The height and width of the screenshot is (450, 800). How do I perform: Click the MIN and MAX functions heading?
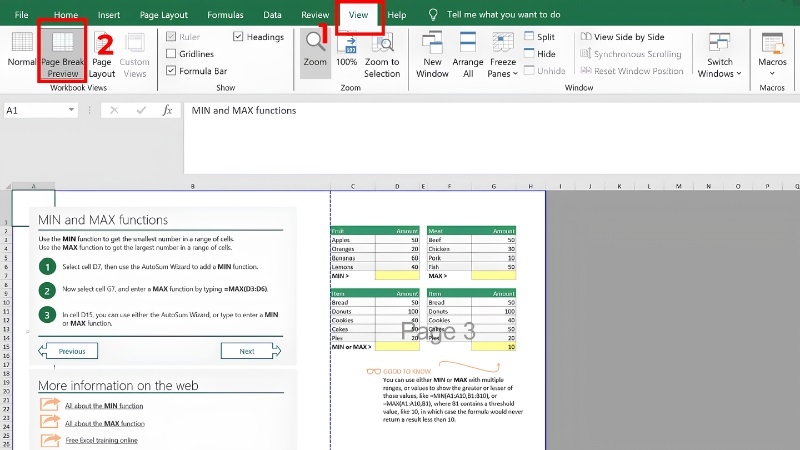(103, 220)
